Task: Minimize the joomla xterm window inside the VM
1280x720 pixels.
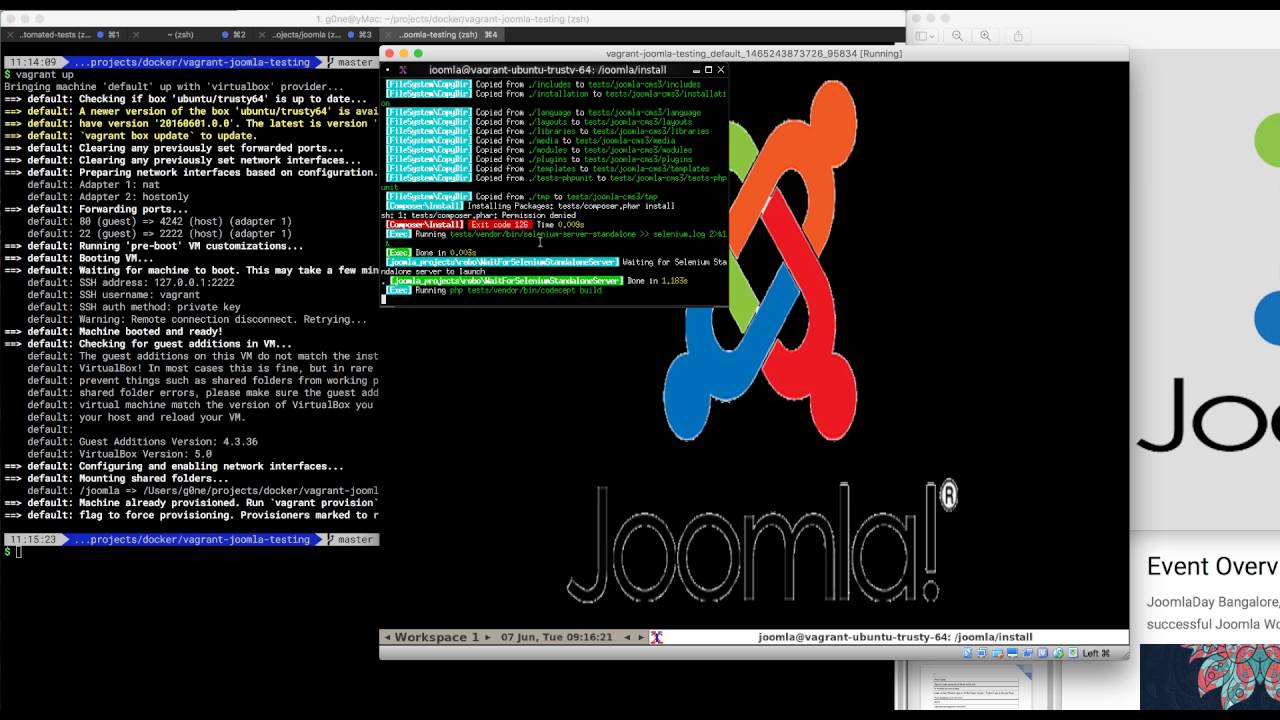Action: pyautogui.click(x=696, y=70)
